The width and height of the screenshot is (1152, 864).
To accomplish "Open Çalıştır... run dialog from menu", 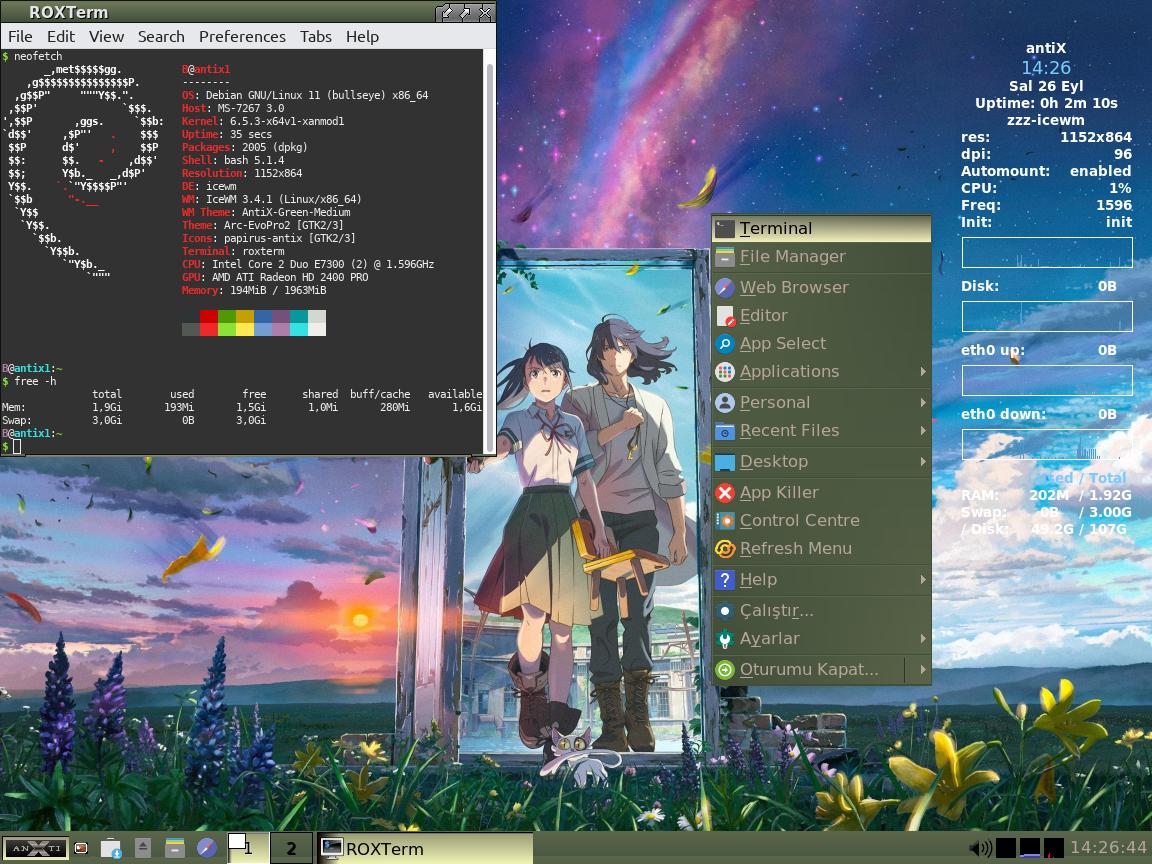I will coord(821,611).
